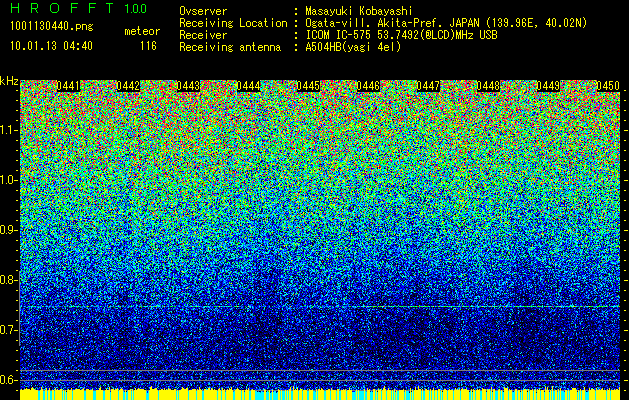Viewport: 629px width, 400px height.
Task: Click the meteor count value 116
Action: (148, 46)
